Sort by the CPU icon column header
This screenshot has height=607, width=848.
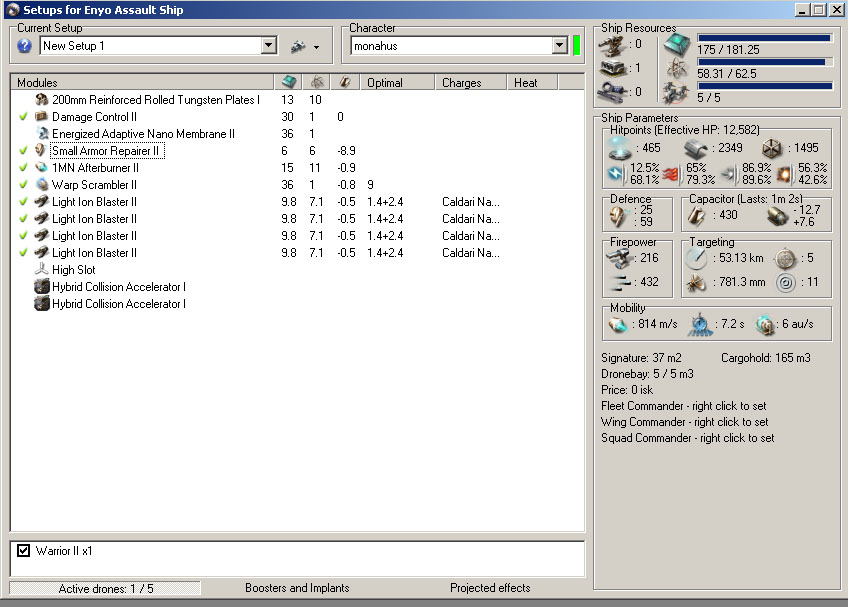(288, 83)
